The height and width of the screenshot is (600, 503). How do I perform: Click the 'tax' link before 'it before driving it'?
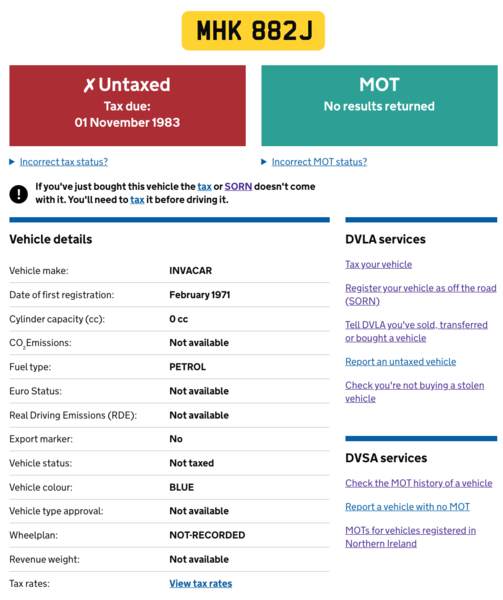click(137, 200)
